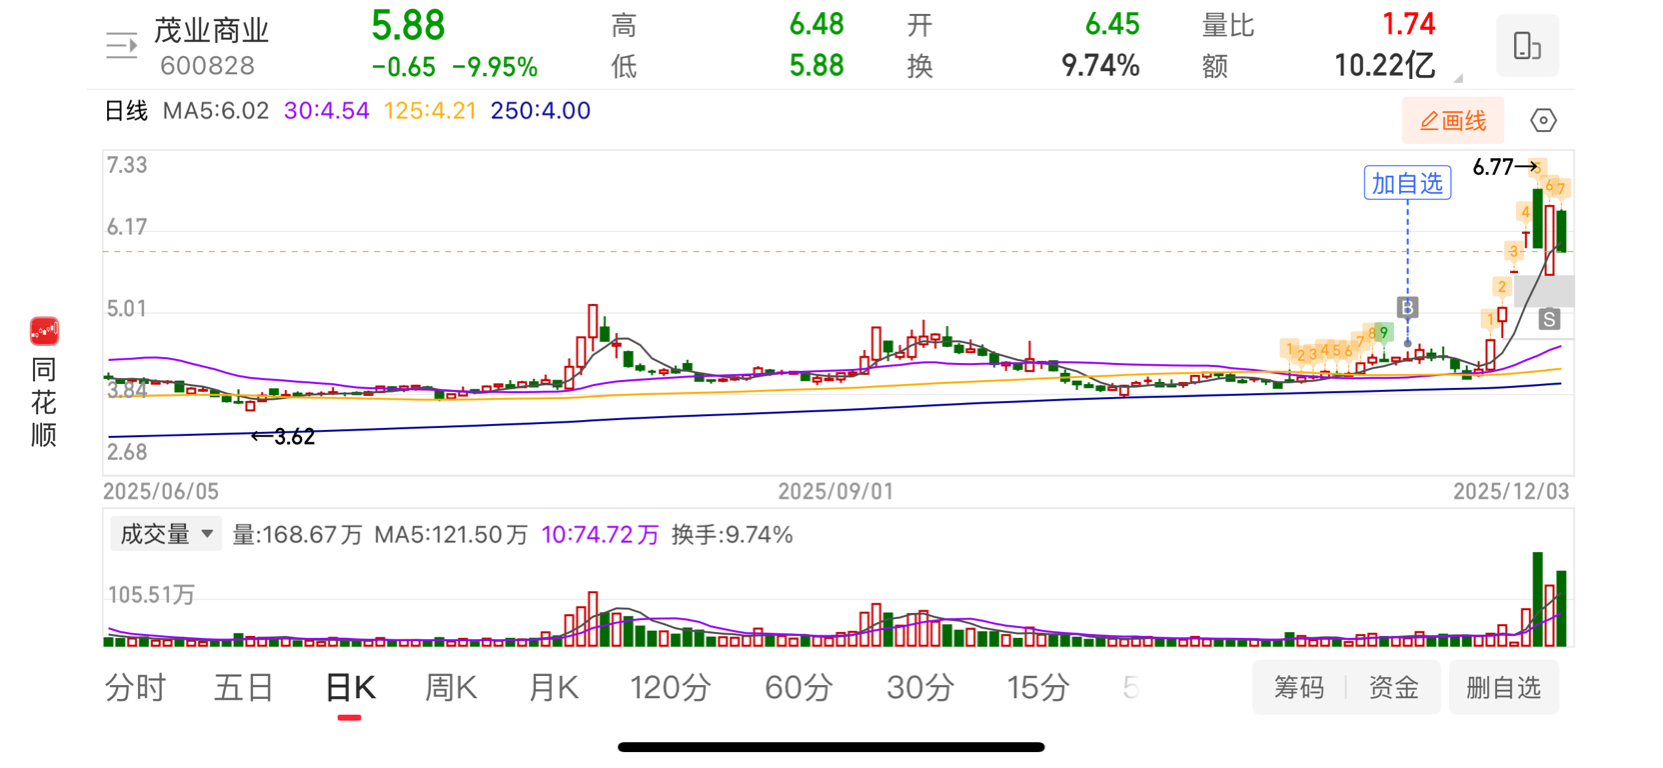Tap the stock name 茂业商业
1663x768 pixels.
click(212, 31)
